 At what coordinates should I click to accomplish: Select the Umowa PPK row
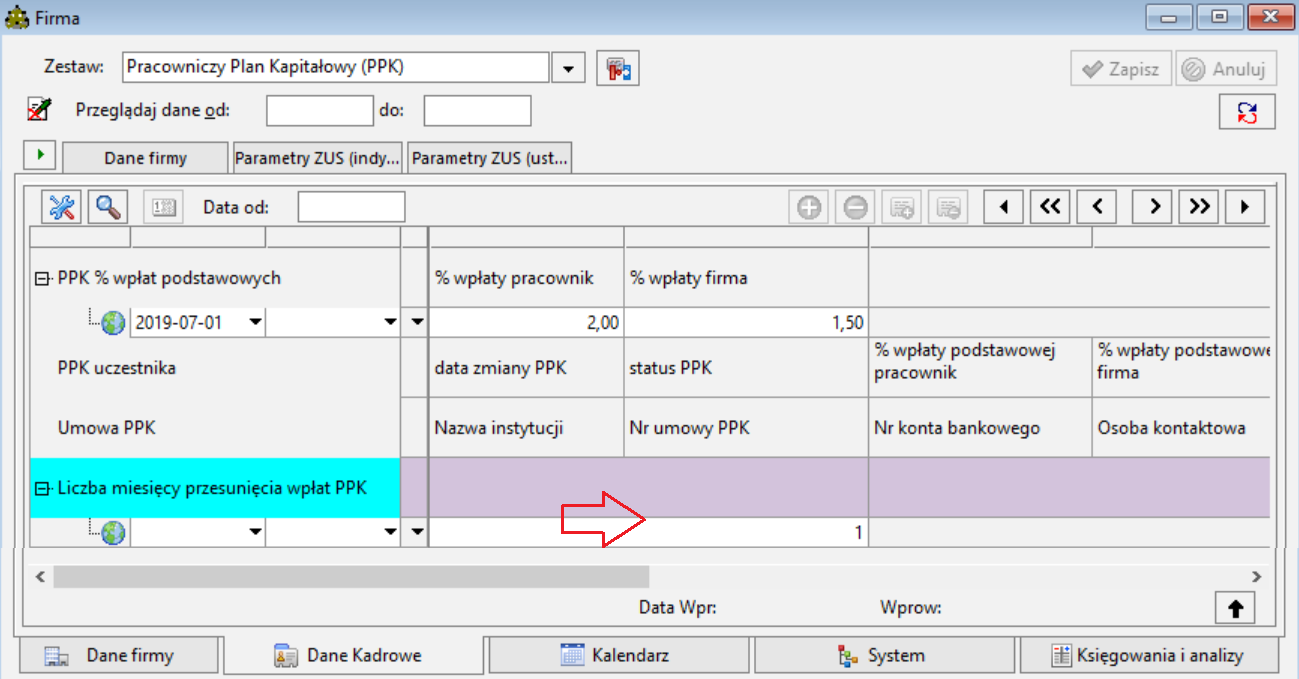(214, 428)
